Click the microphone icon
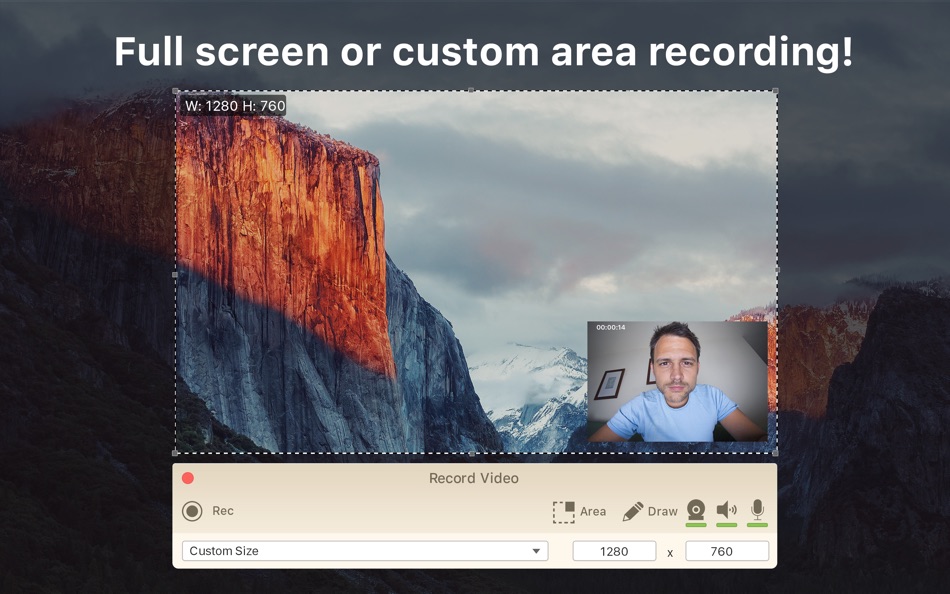The height and width of the screenshot is (594, 950). (x=756, y=510)
